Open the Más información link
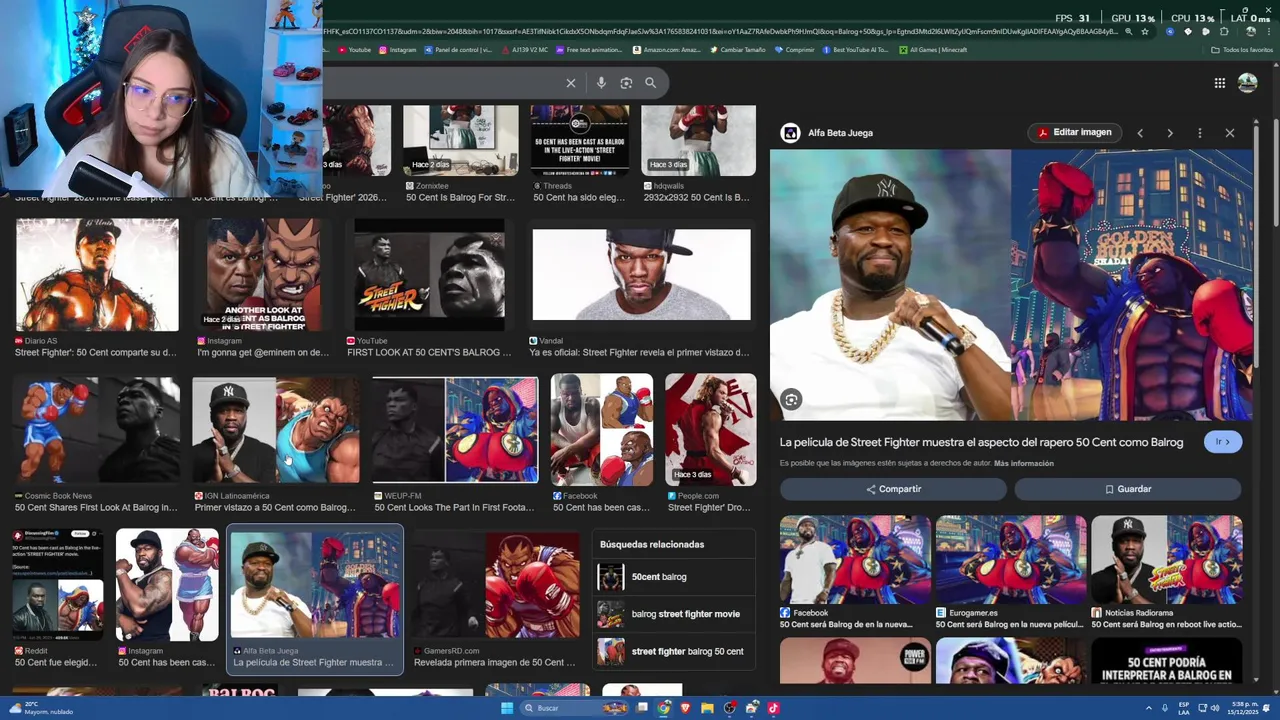Screen dimensions: 1280x720 tap(1024, 464)
